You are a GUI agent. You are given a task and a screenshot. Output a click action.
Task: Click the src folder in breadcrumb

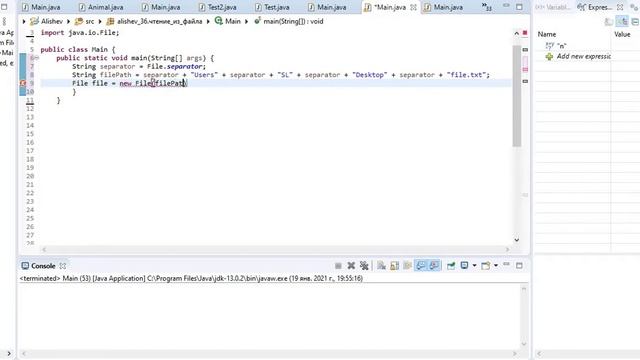point(85,21)
